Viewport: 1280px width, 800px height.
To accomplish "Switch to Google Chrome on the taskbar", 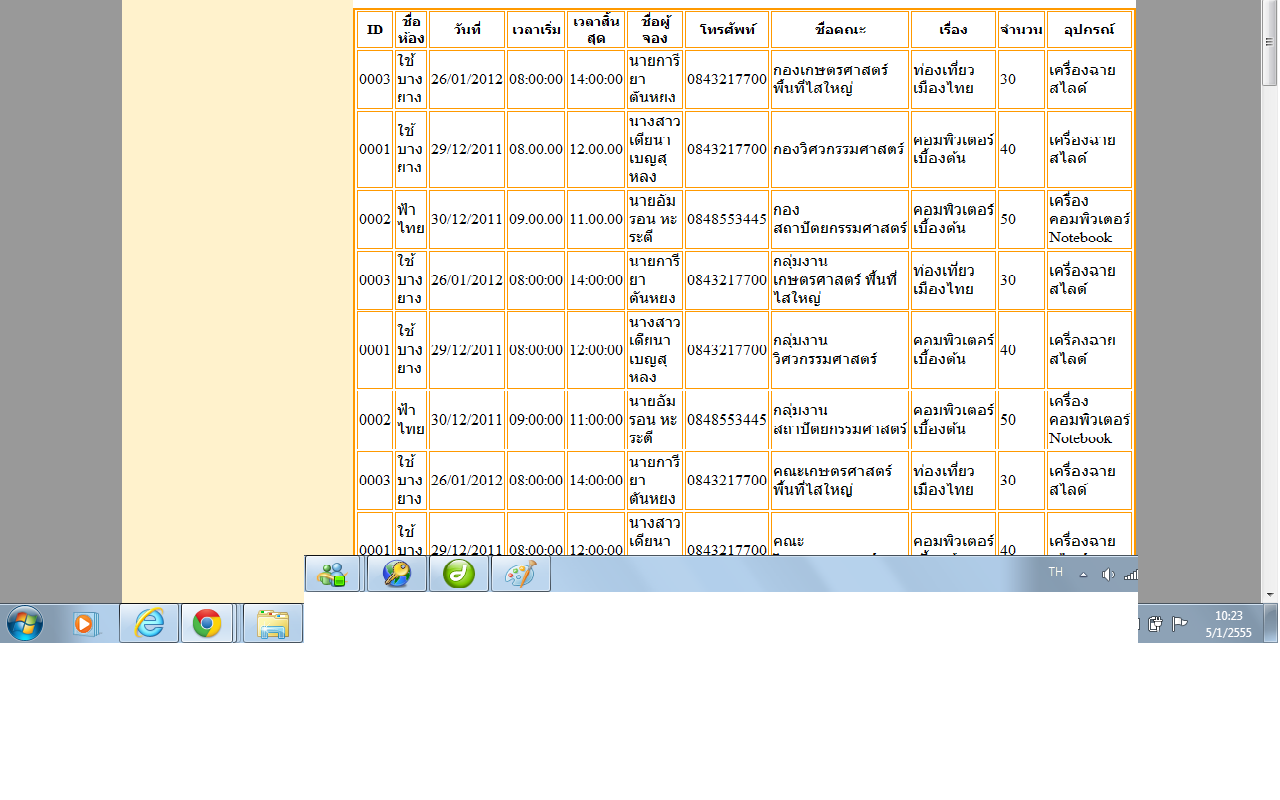I will tap(207, 623).
